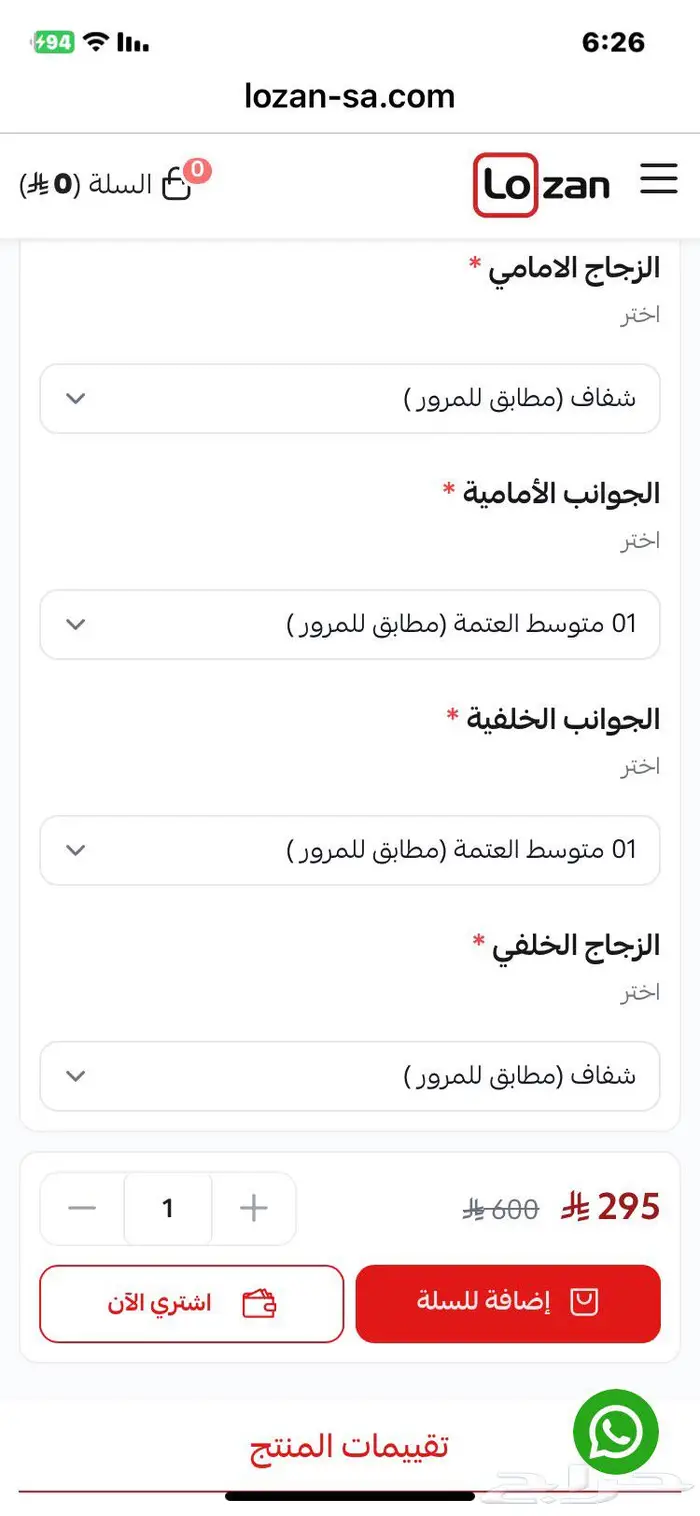Tap the bag icon on Add to Cart
This screenshot has height=1516, width=700.
point(584,1302)
